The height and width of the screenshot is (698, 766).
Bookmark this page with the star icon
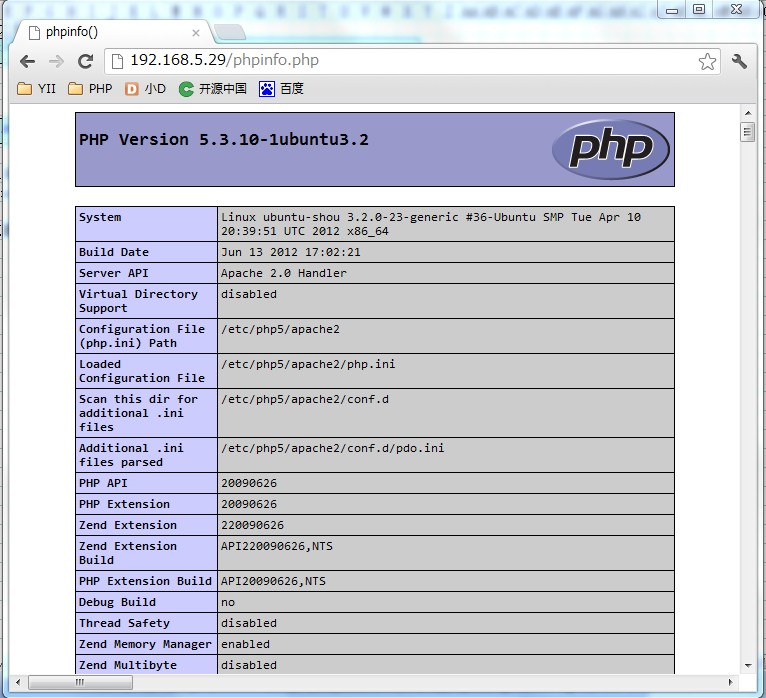707,62
